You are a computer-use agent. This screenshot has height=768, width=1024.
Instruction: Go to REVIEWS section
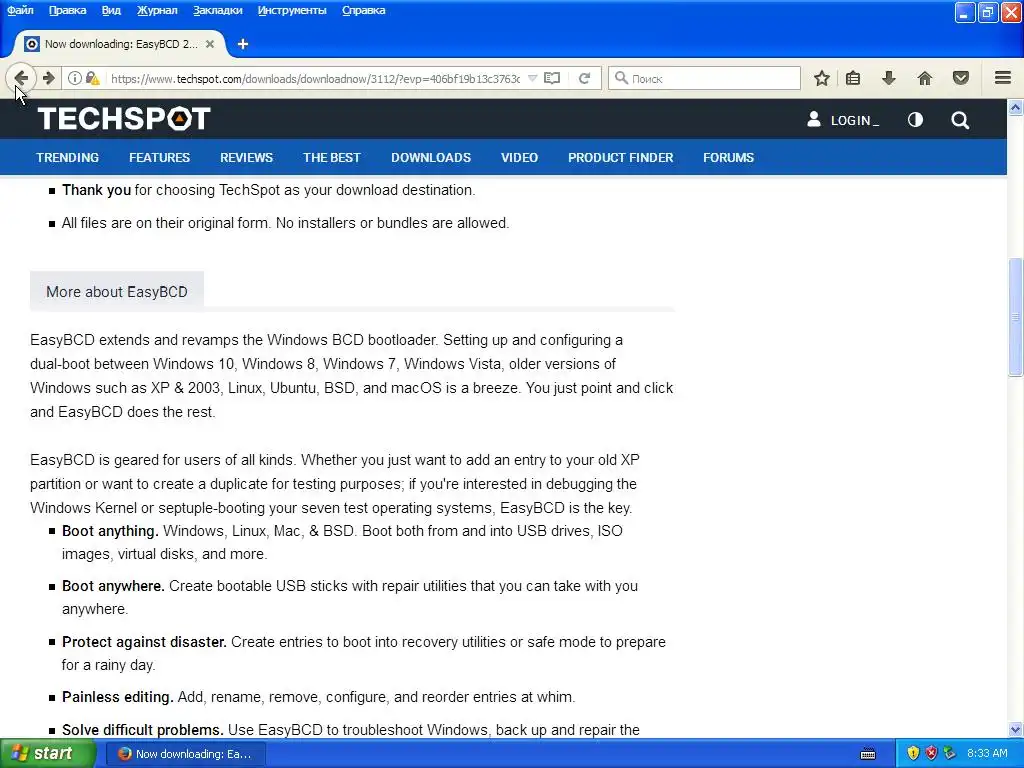[246, 157]
